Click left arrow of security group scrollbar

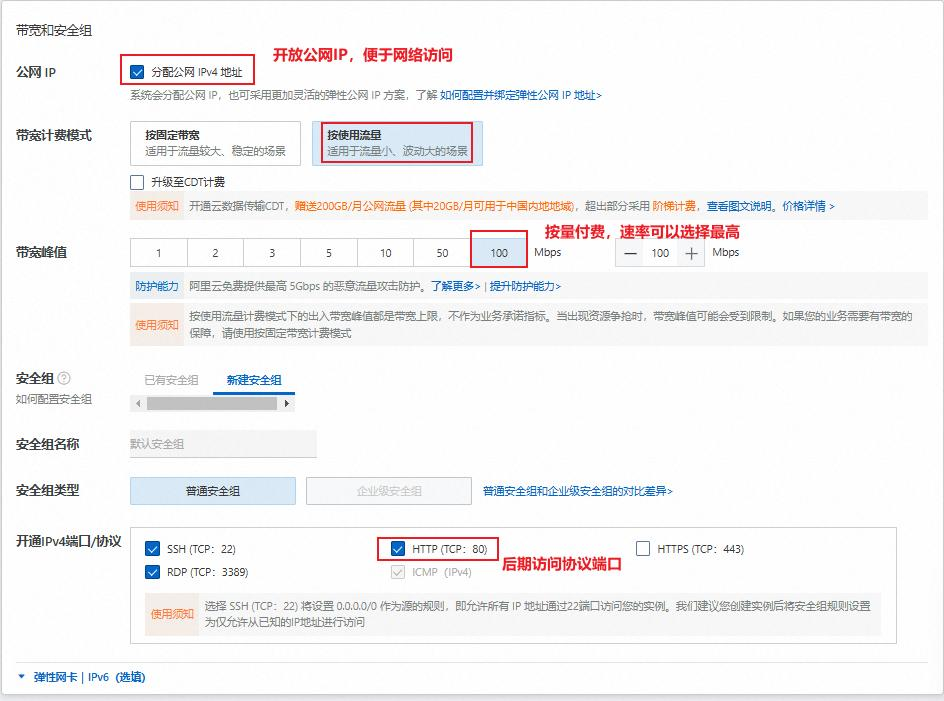coord(138,403)
